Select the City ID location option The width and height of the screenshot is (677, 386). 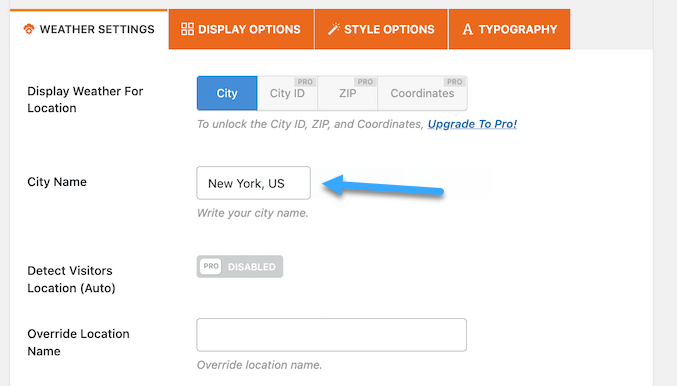[x=288, y=93]
